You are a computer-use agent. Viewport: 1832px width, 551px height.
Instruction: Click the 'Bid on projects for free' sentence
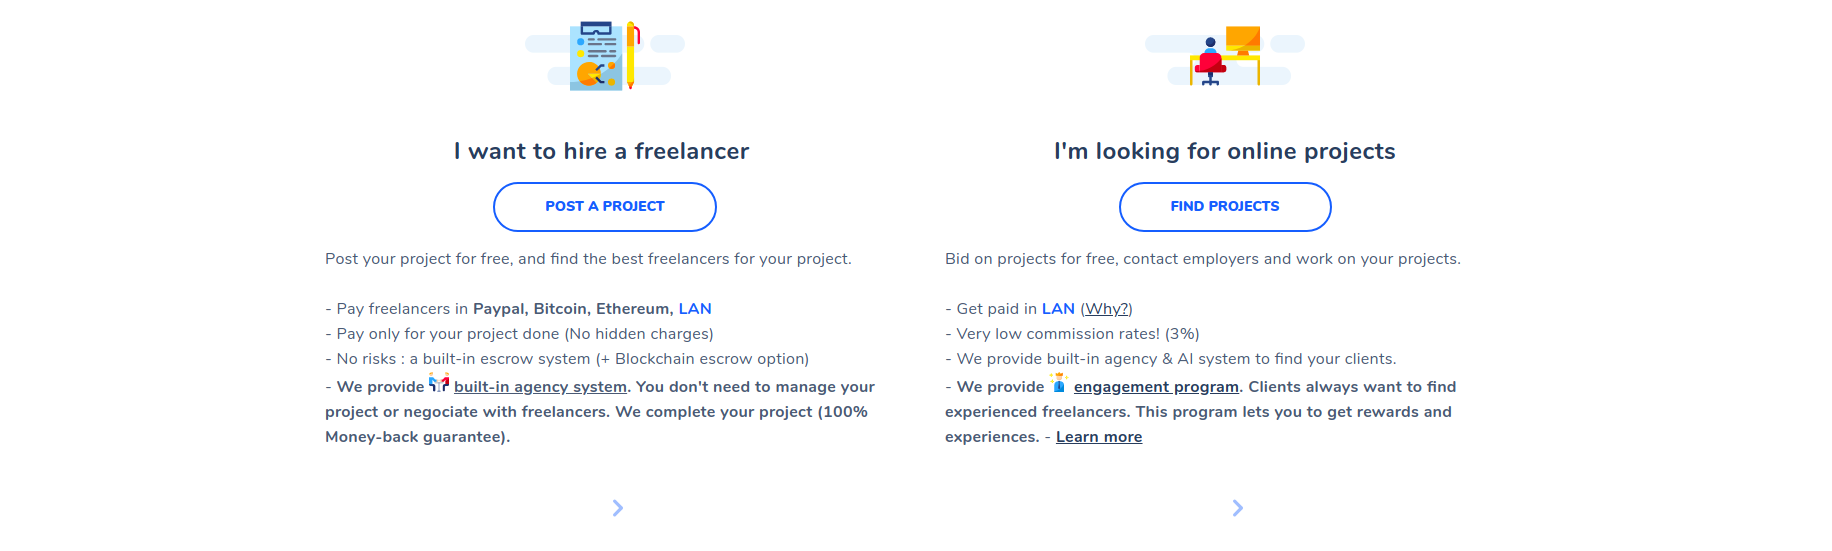tap(1203, 259)
